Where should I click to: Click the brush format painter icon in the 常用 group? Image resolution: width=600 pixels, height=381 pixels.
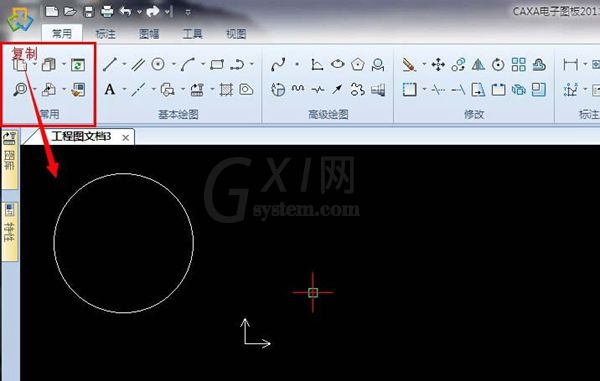78,90
